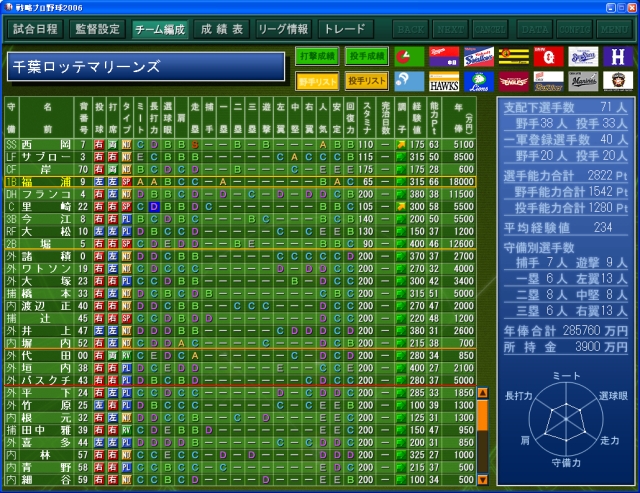Choose the purple H team logo
The image size is (640, 493).
618,56
